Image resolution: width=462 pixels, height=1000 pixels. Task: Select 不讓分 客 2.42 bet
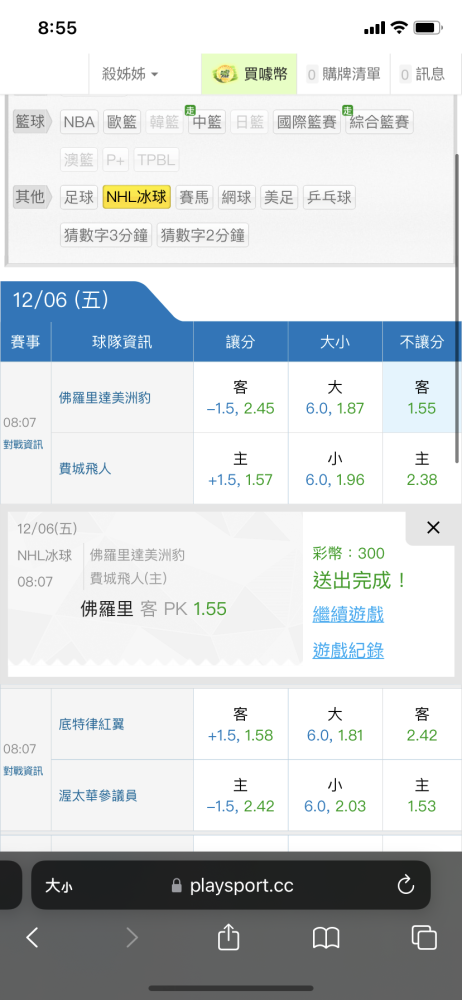pyautogui.click(x=422, y=724)
